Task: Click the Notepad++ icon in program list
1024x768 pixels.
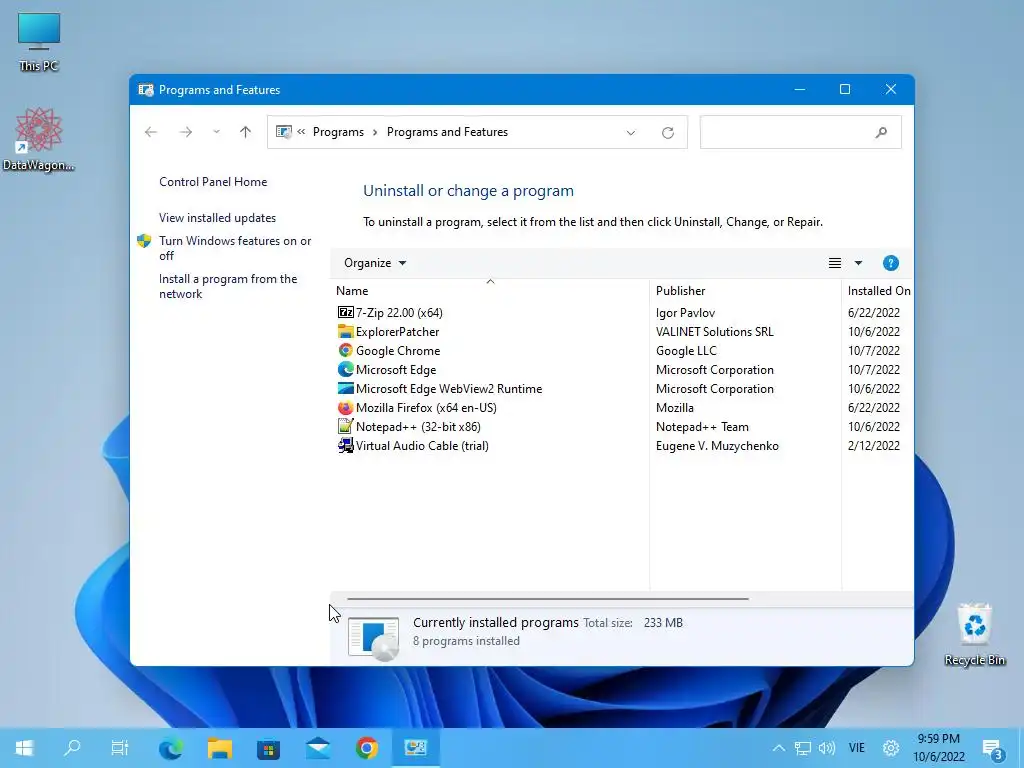Action: 345,426
